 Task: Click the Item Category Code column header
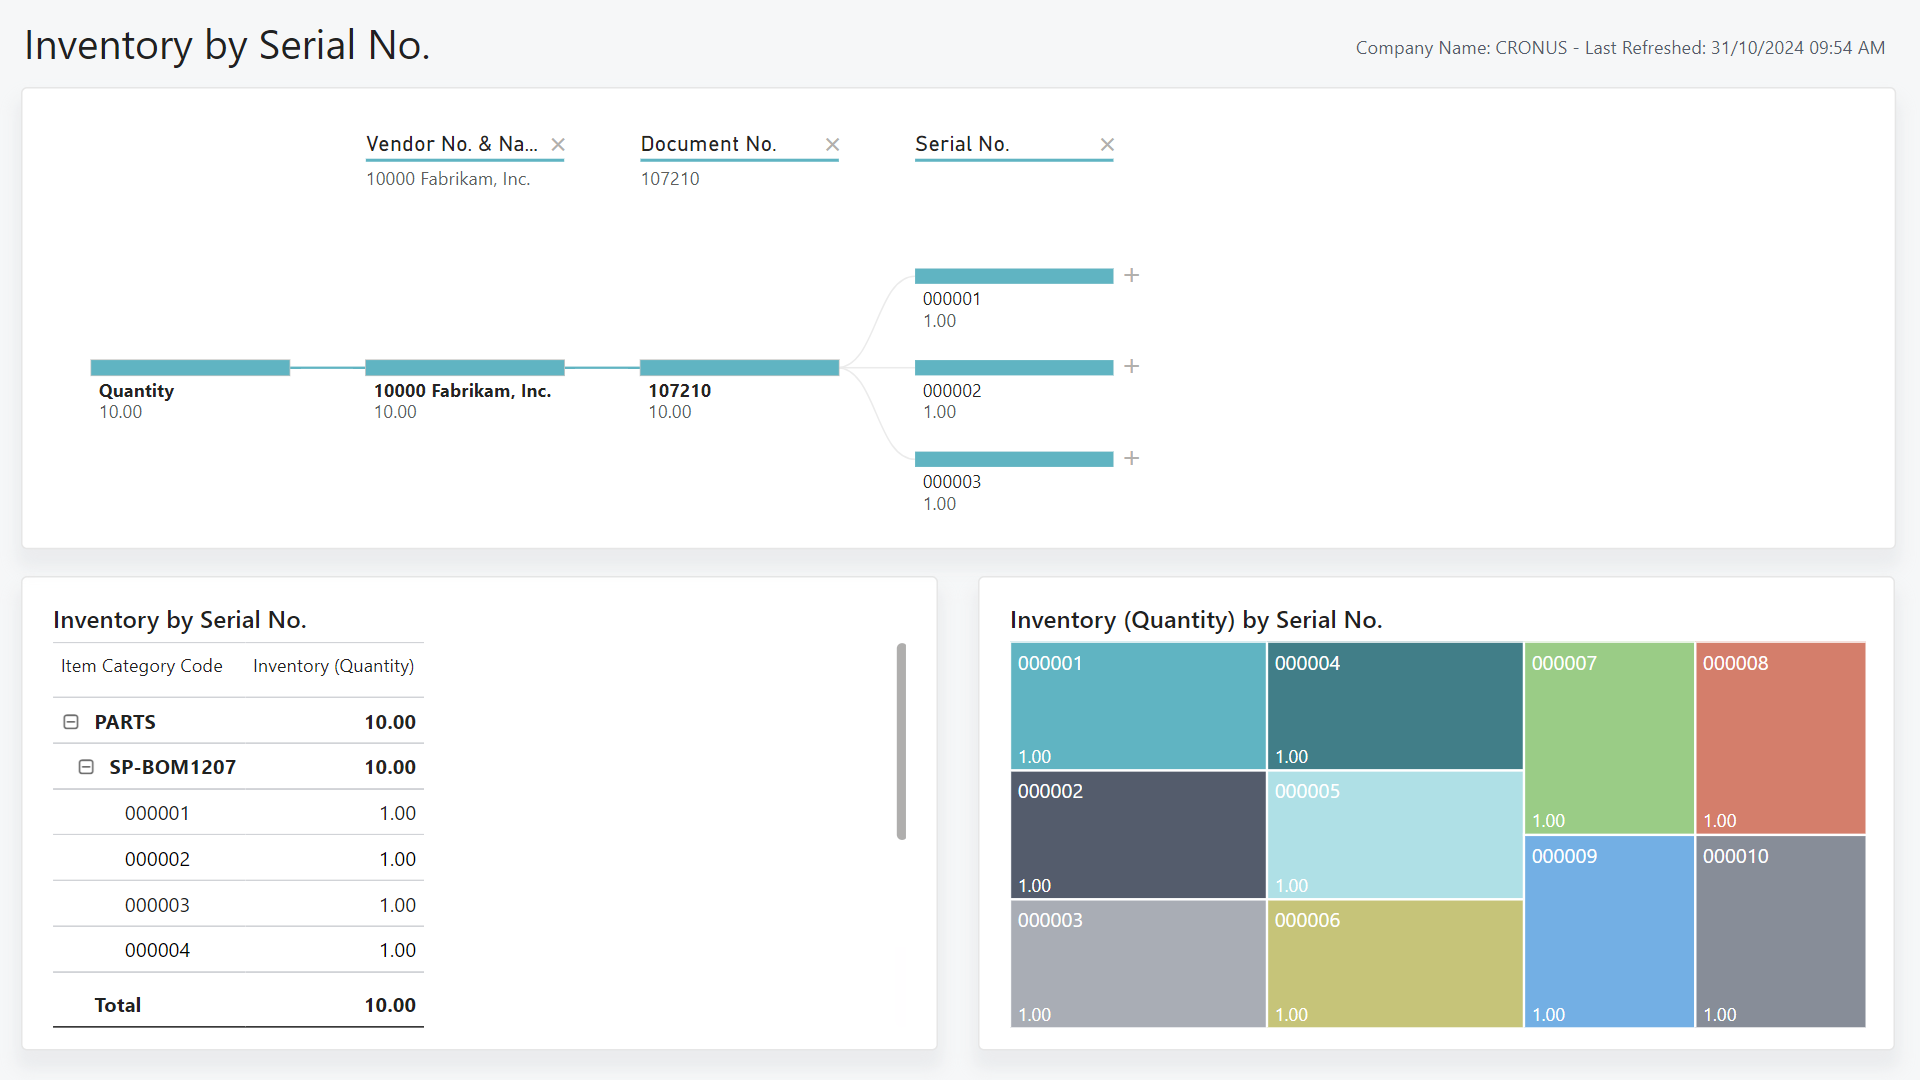140,665
